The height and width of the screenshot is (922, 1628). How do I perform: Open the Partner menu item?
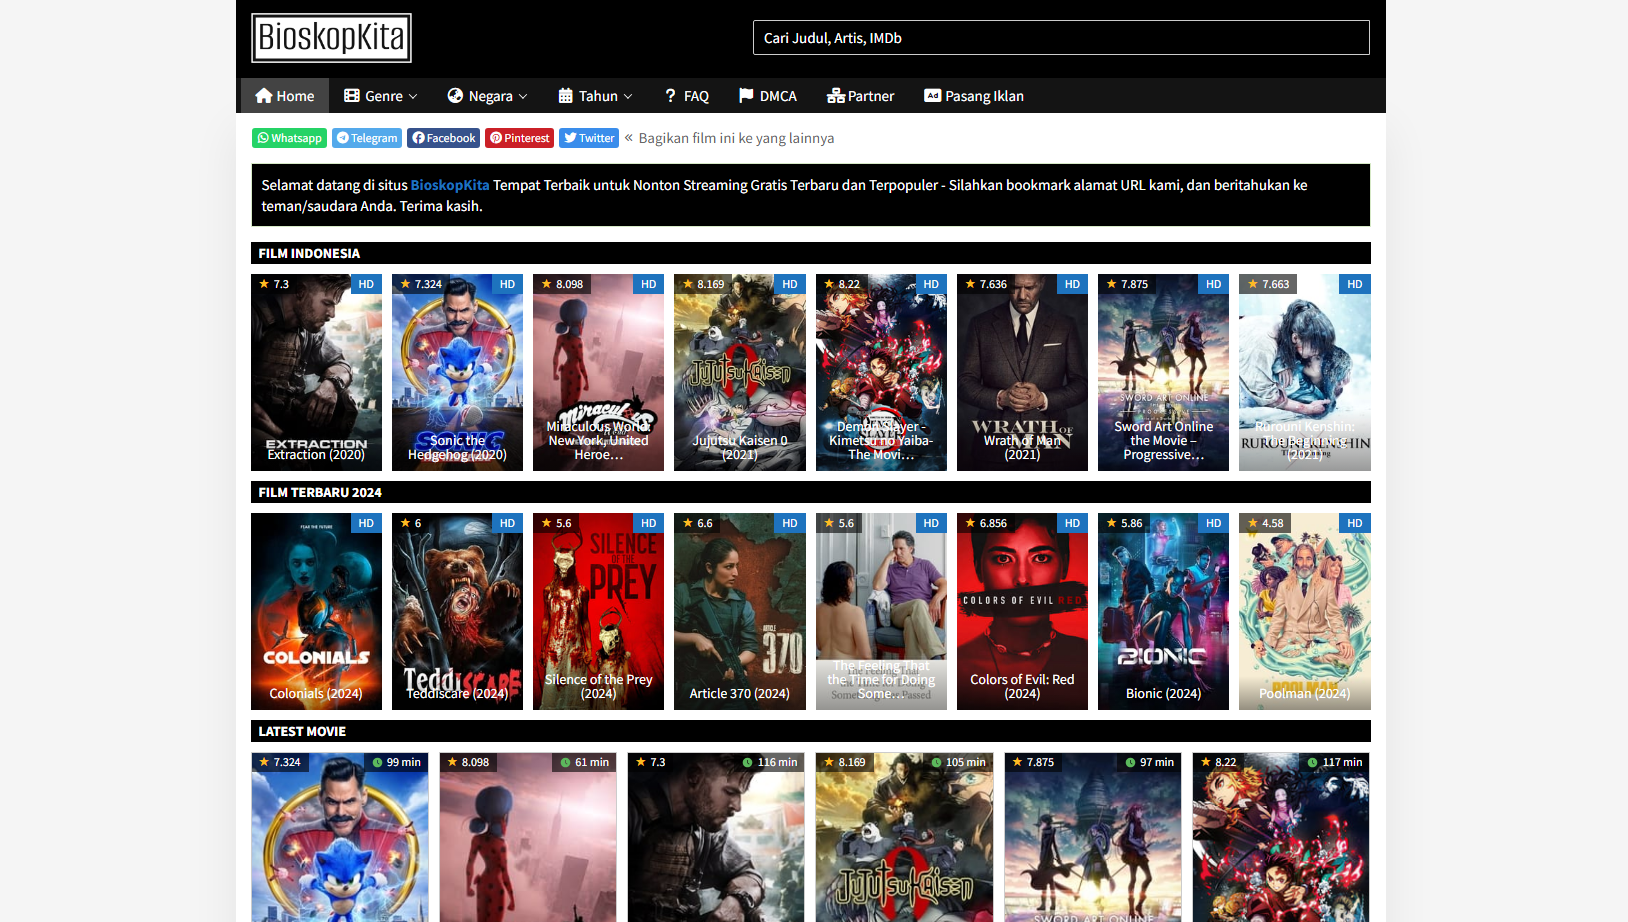tap(860, 96)
